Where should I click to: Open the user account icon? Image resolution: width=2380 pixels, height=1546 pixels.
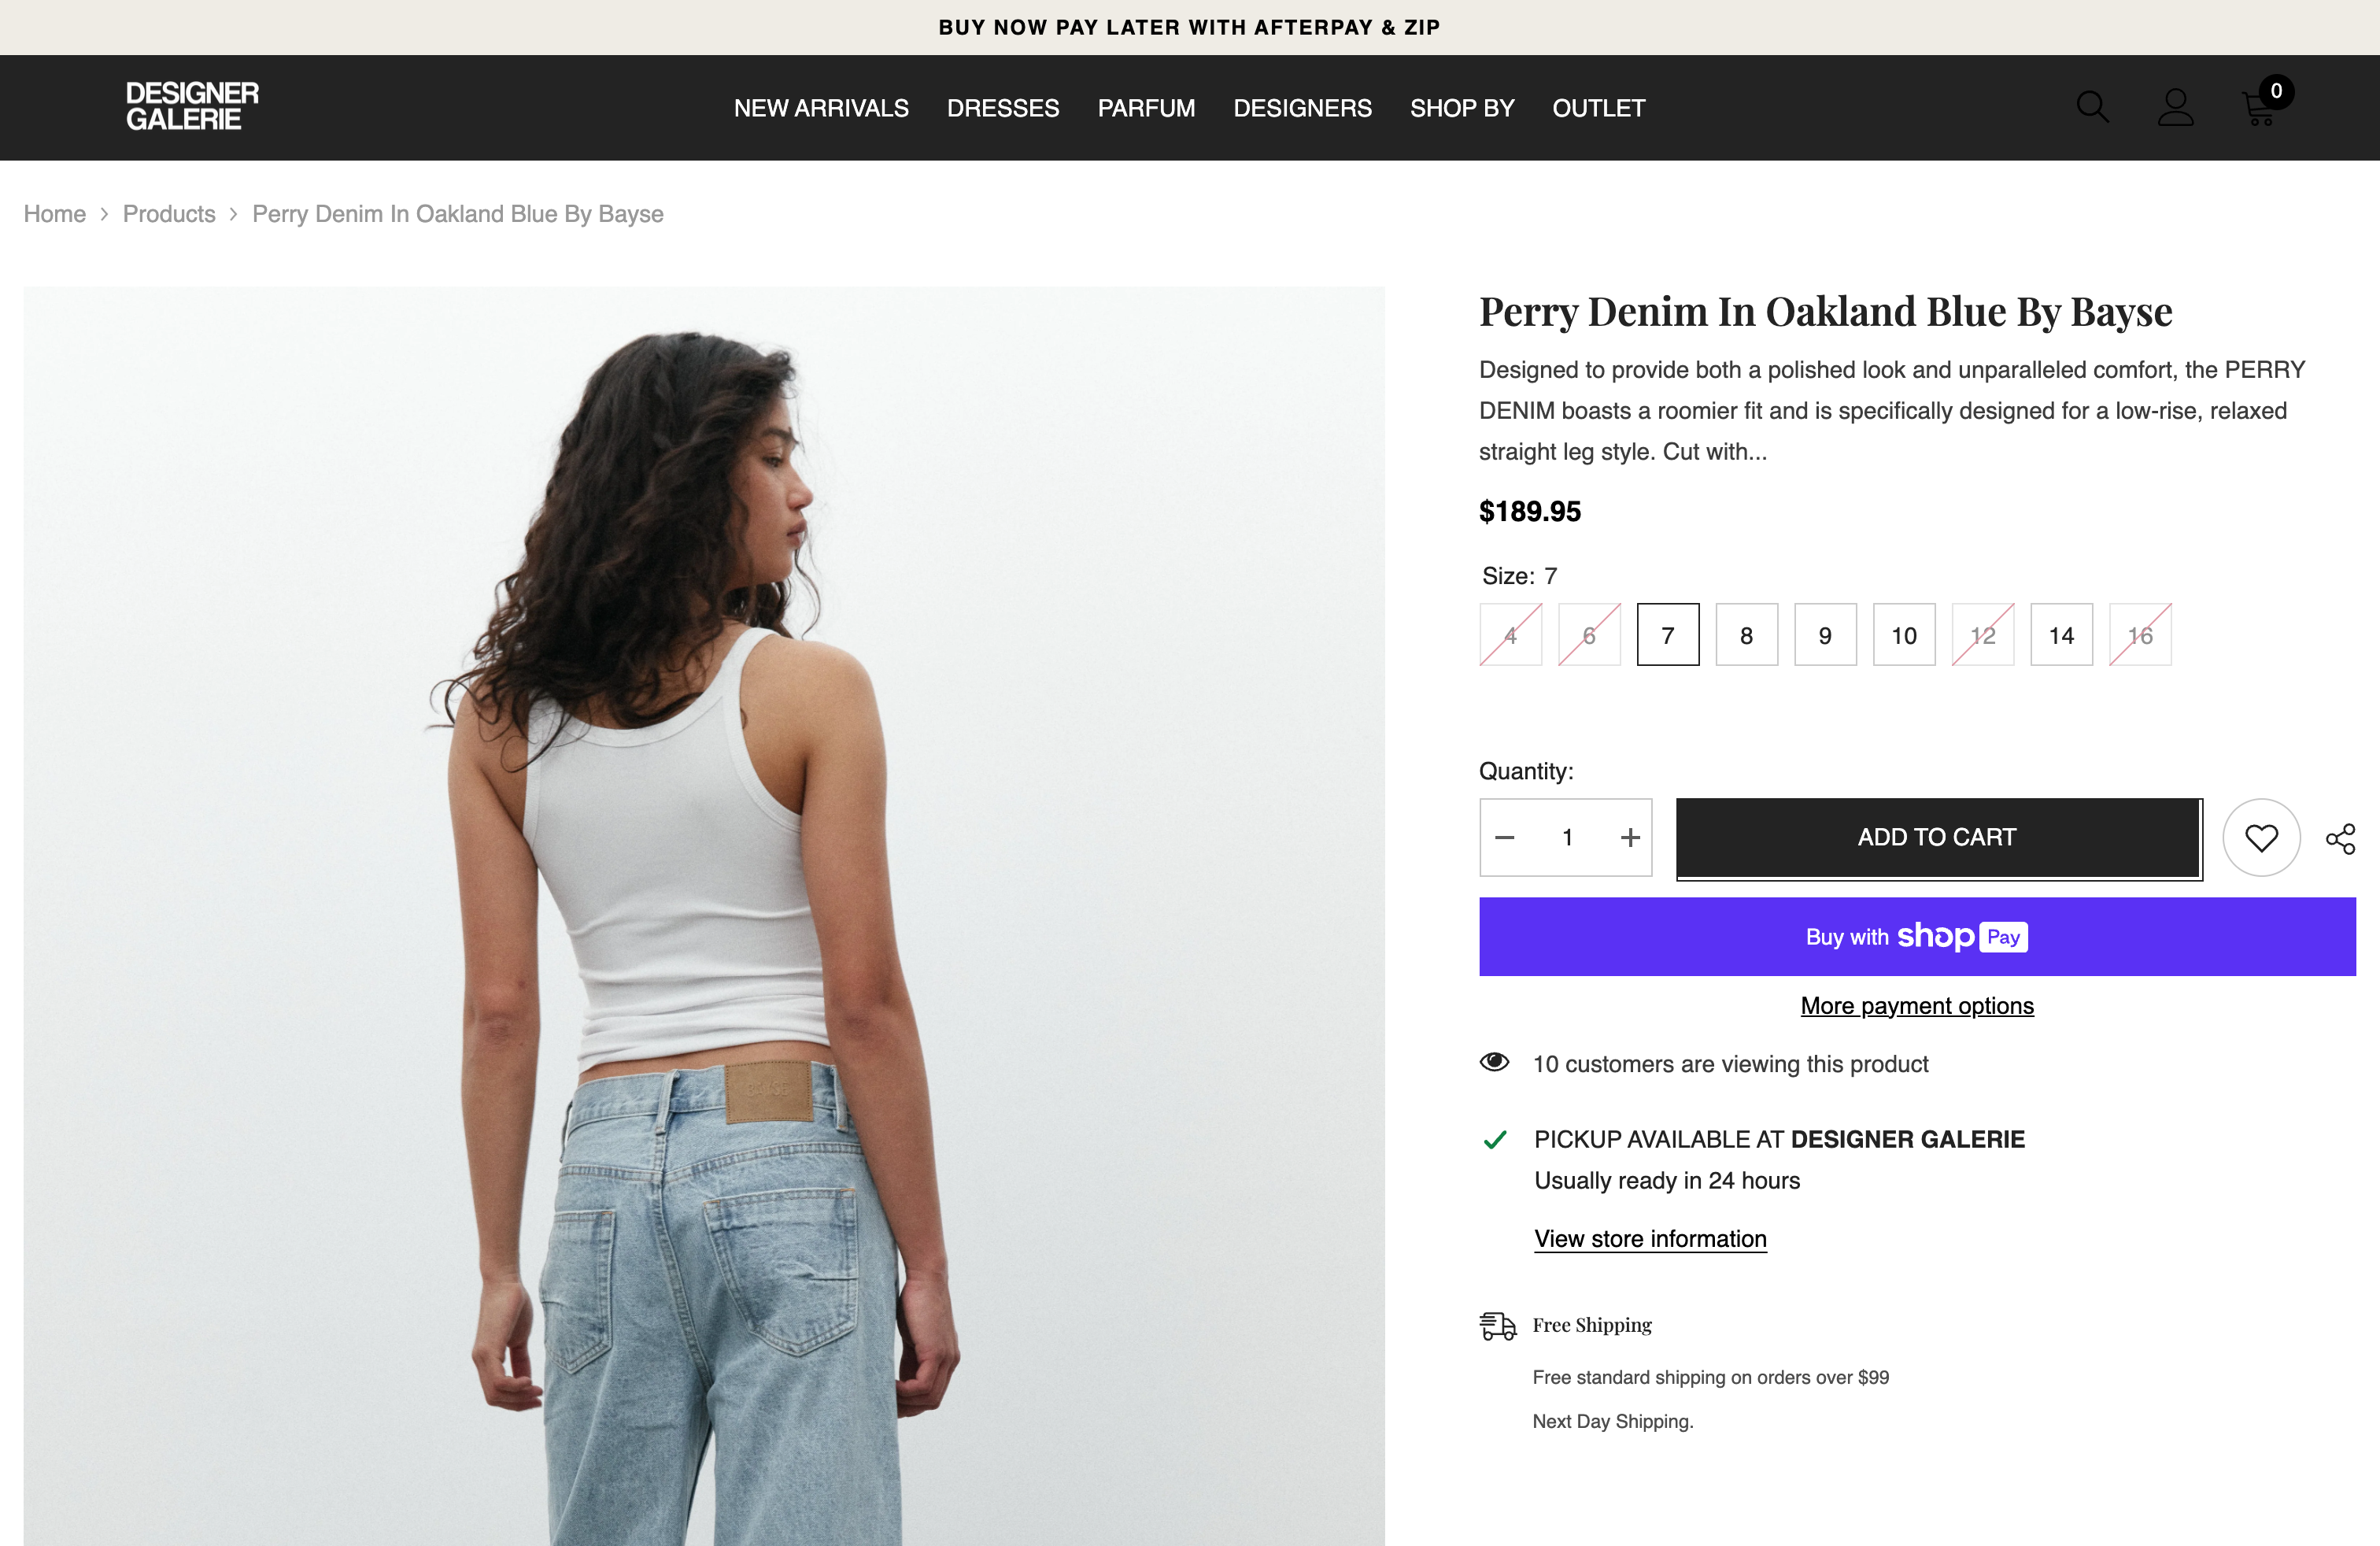click(2175, 108)
